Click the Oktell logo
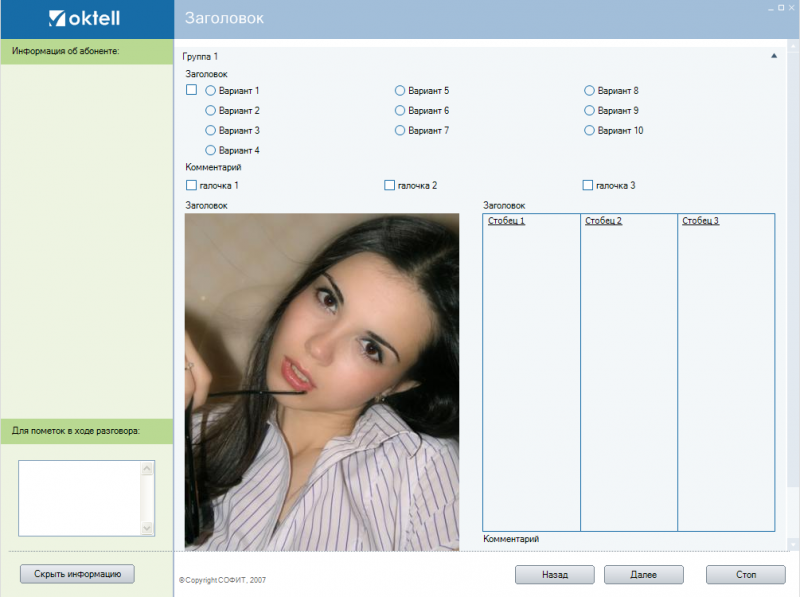The width and height of the screenshot is (800, 597). coord(85,18)
